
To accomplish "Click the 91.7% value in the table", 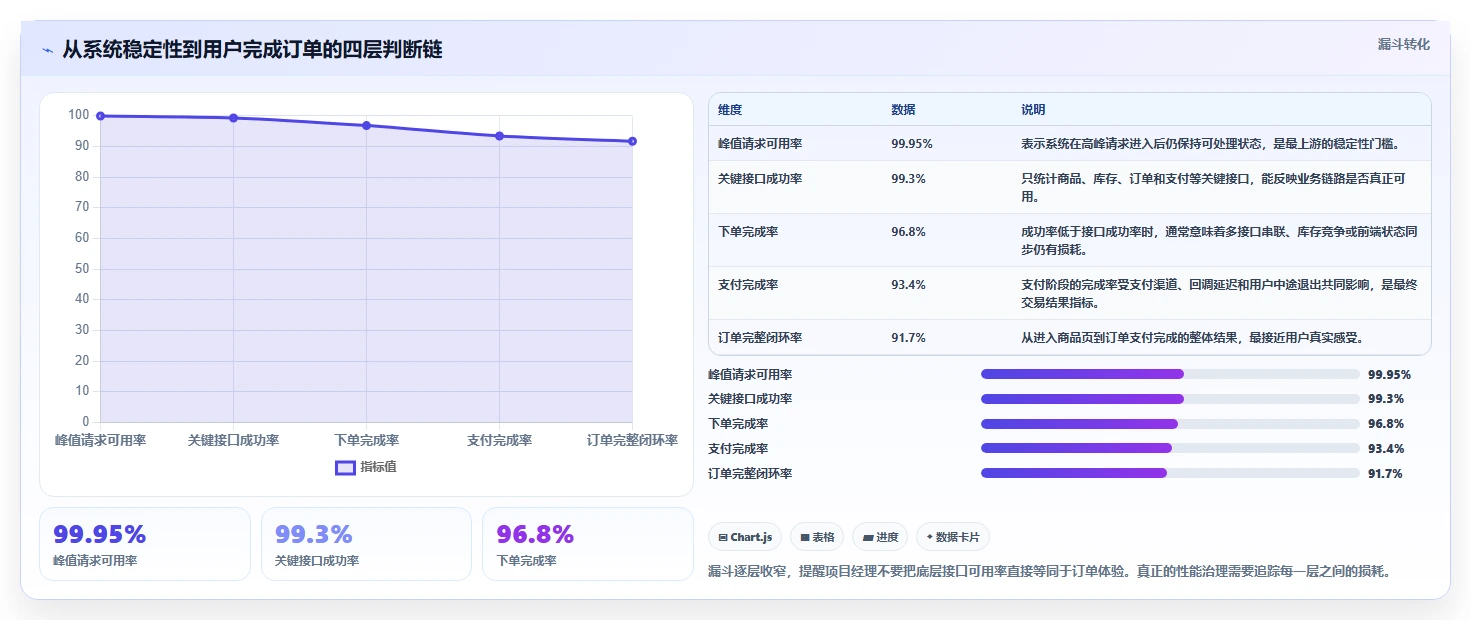I will [x=908, y=338].
